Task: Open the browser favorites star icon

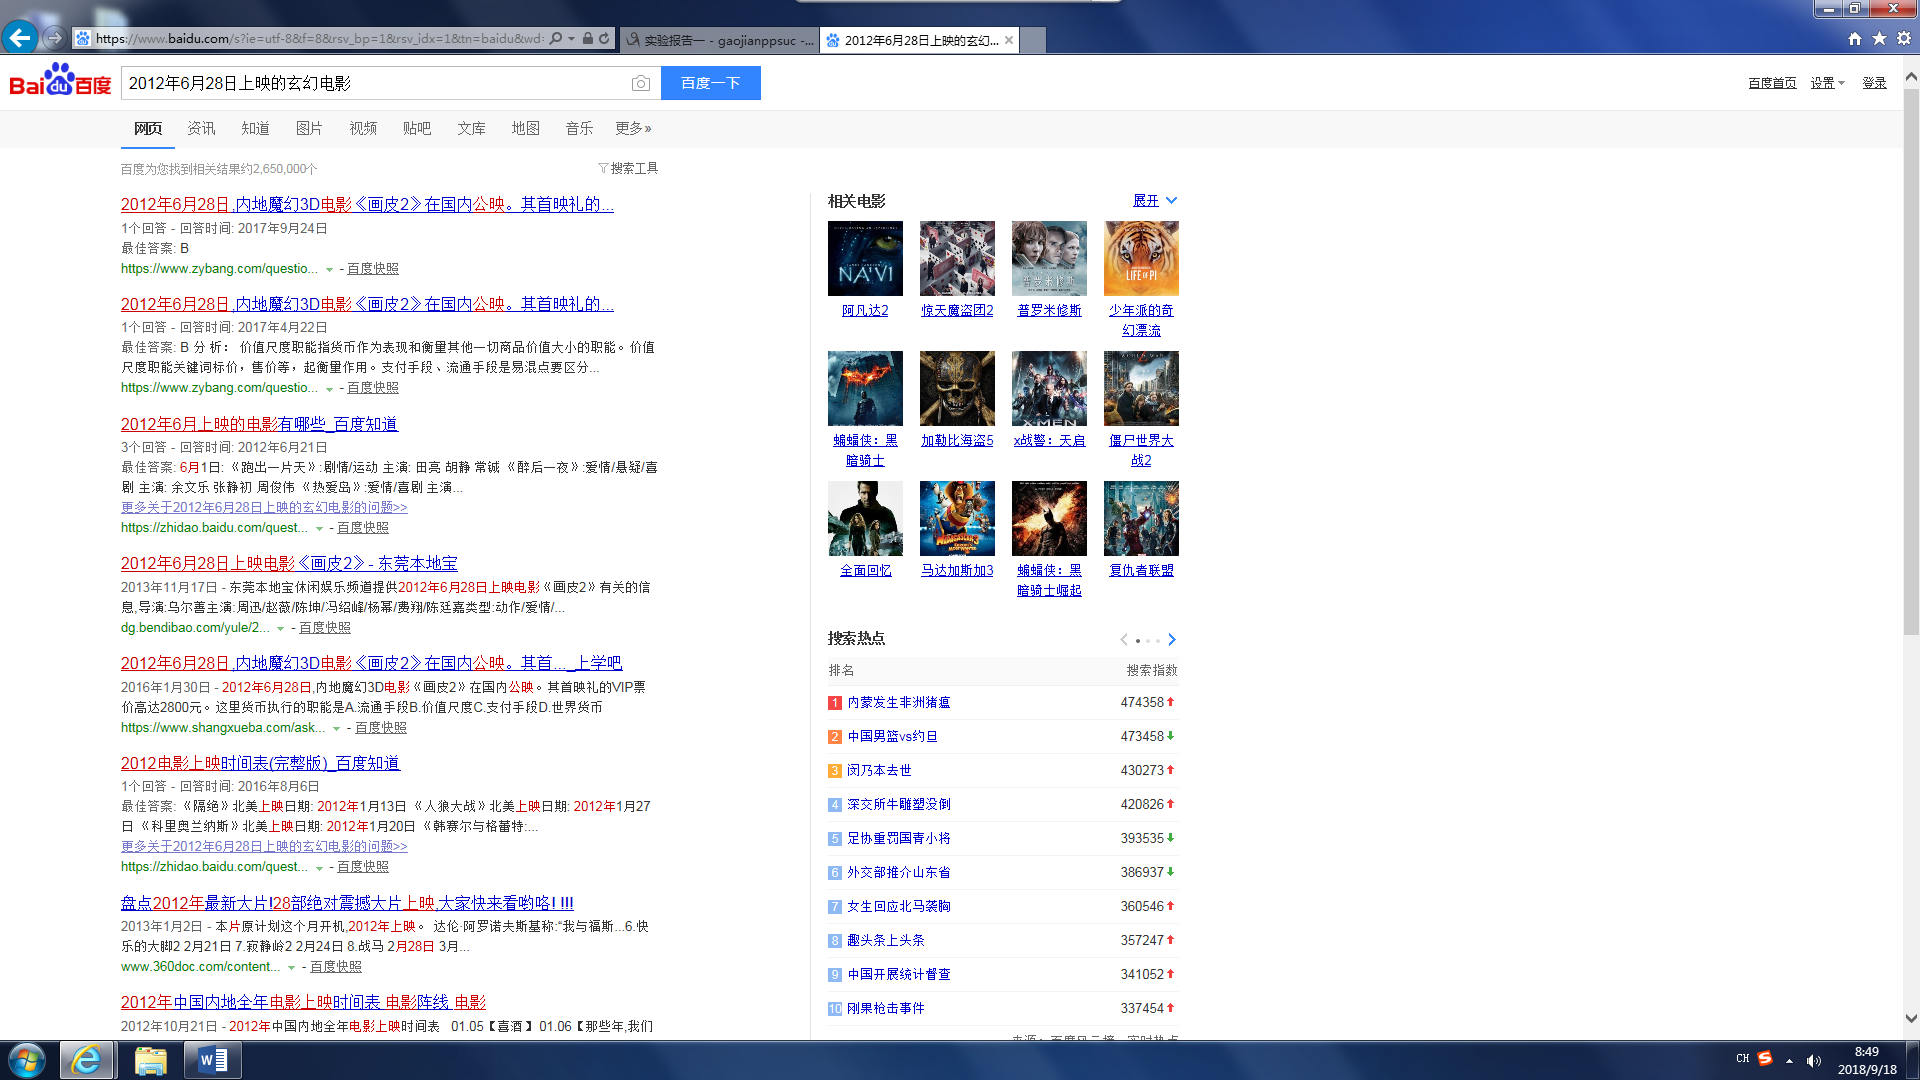Action: 1879,38
